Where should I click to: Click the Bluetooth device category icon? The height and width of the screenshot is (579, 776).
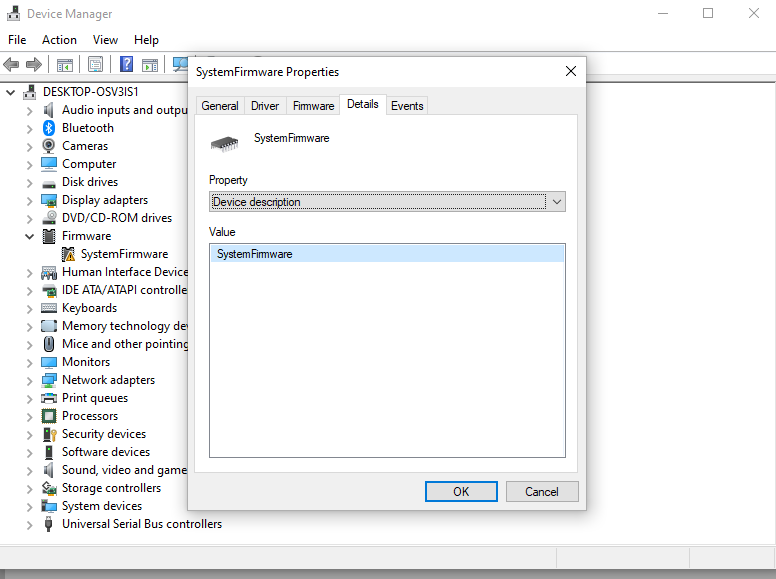[49, 128]
